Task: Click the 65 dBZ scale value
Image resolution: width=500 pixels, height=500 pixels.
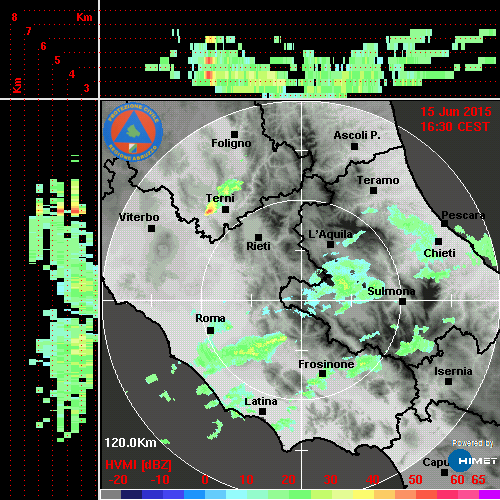Action: [x=479, y=480]
